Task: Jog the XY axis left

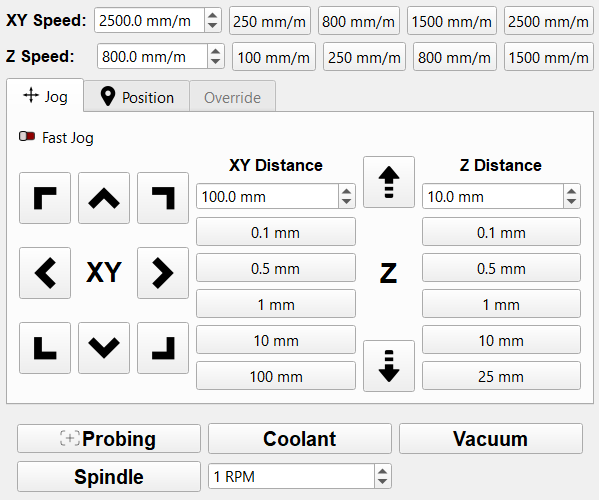Action: (45, 273)
